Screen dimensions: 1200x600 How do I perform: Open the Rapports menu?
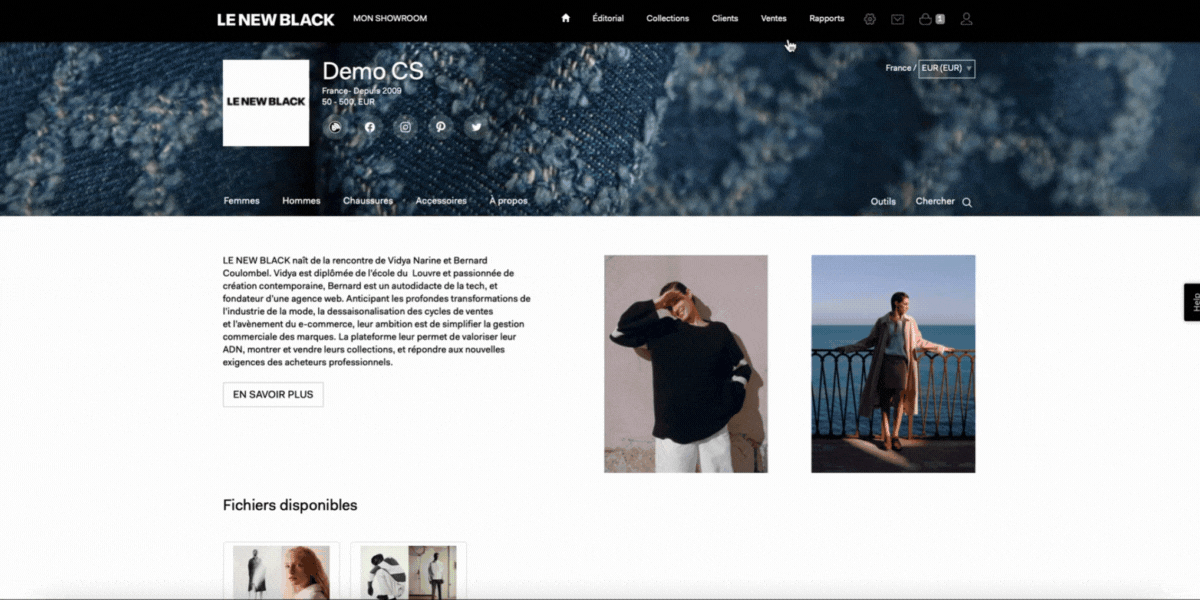(x=827, y=18)
